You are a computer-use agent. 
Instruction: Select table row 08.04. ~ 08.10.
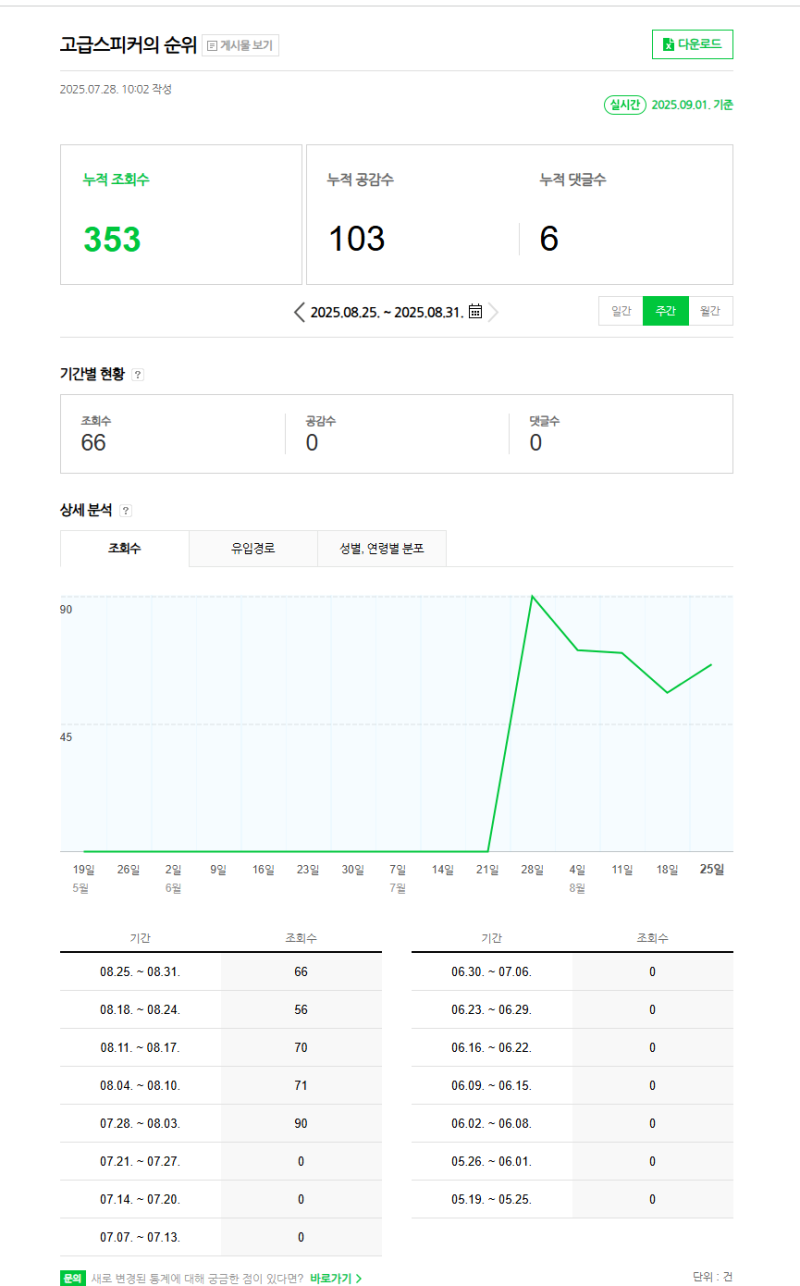point(221,1086)
